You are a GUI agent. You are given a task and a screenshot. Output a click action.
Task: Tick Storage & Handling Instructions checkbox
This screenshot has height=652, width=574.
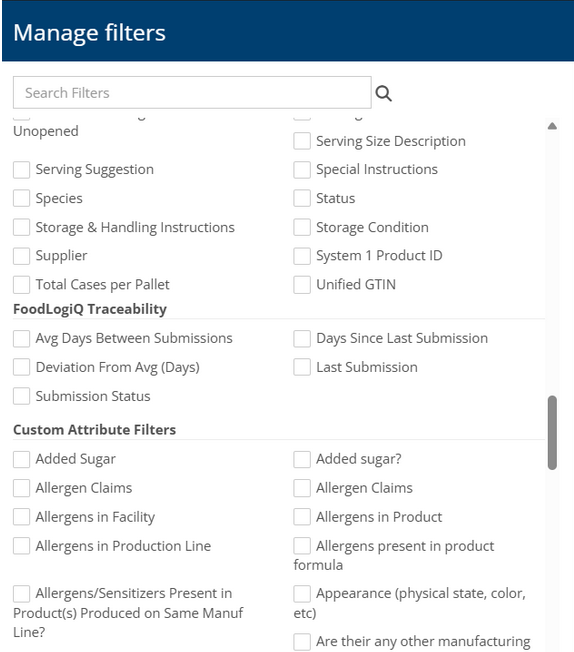(21, 227)
